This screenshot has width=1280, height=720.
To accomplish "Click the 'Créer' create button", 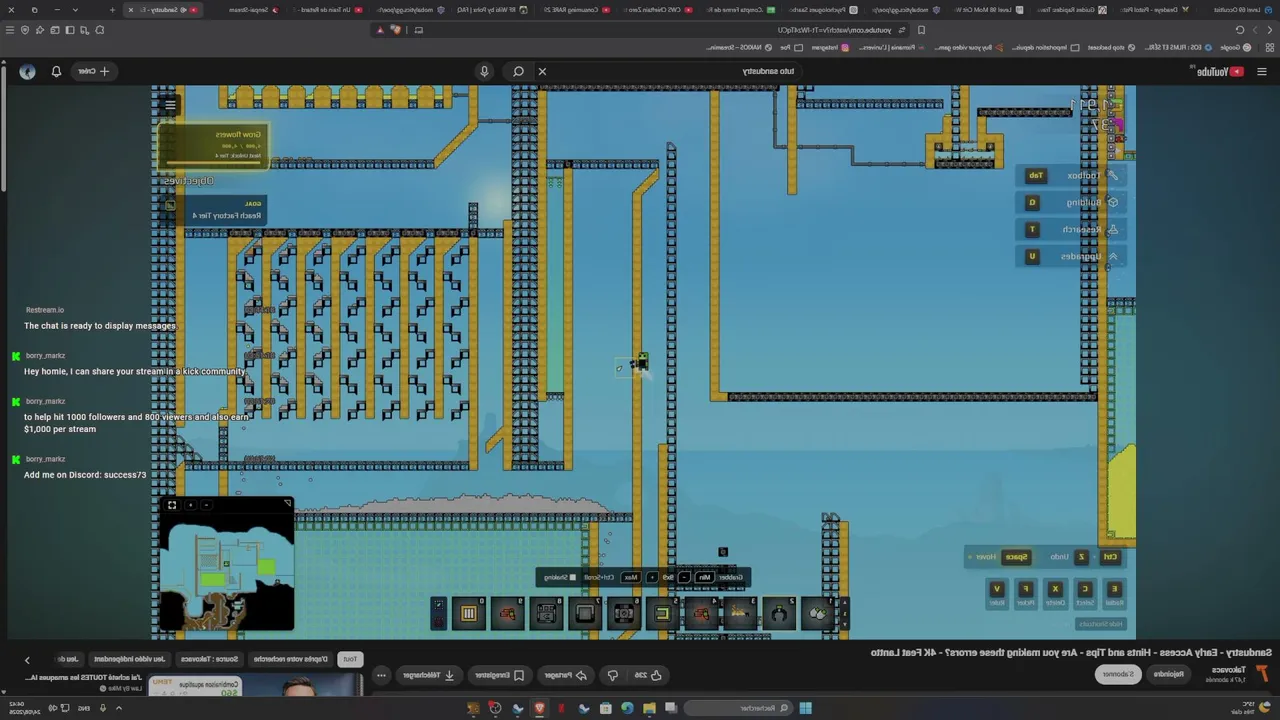I will point(96,71).
